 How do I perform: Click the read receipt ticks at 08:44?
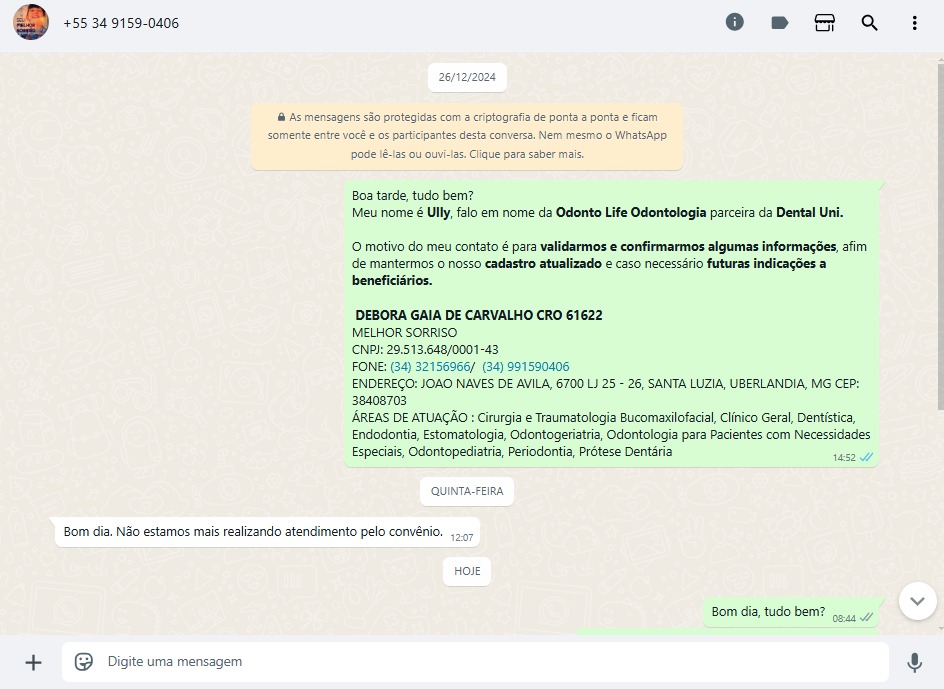[866, 618]
